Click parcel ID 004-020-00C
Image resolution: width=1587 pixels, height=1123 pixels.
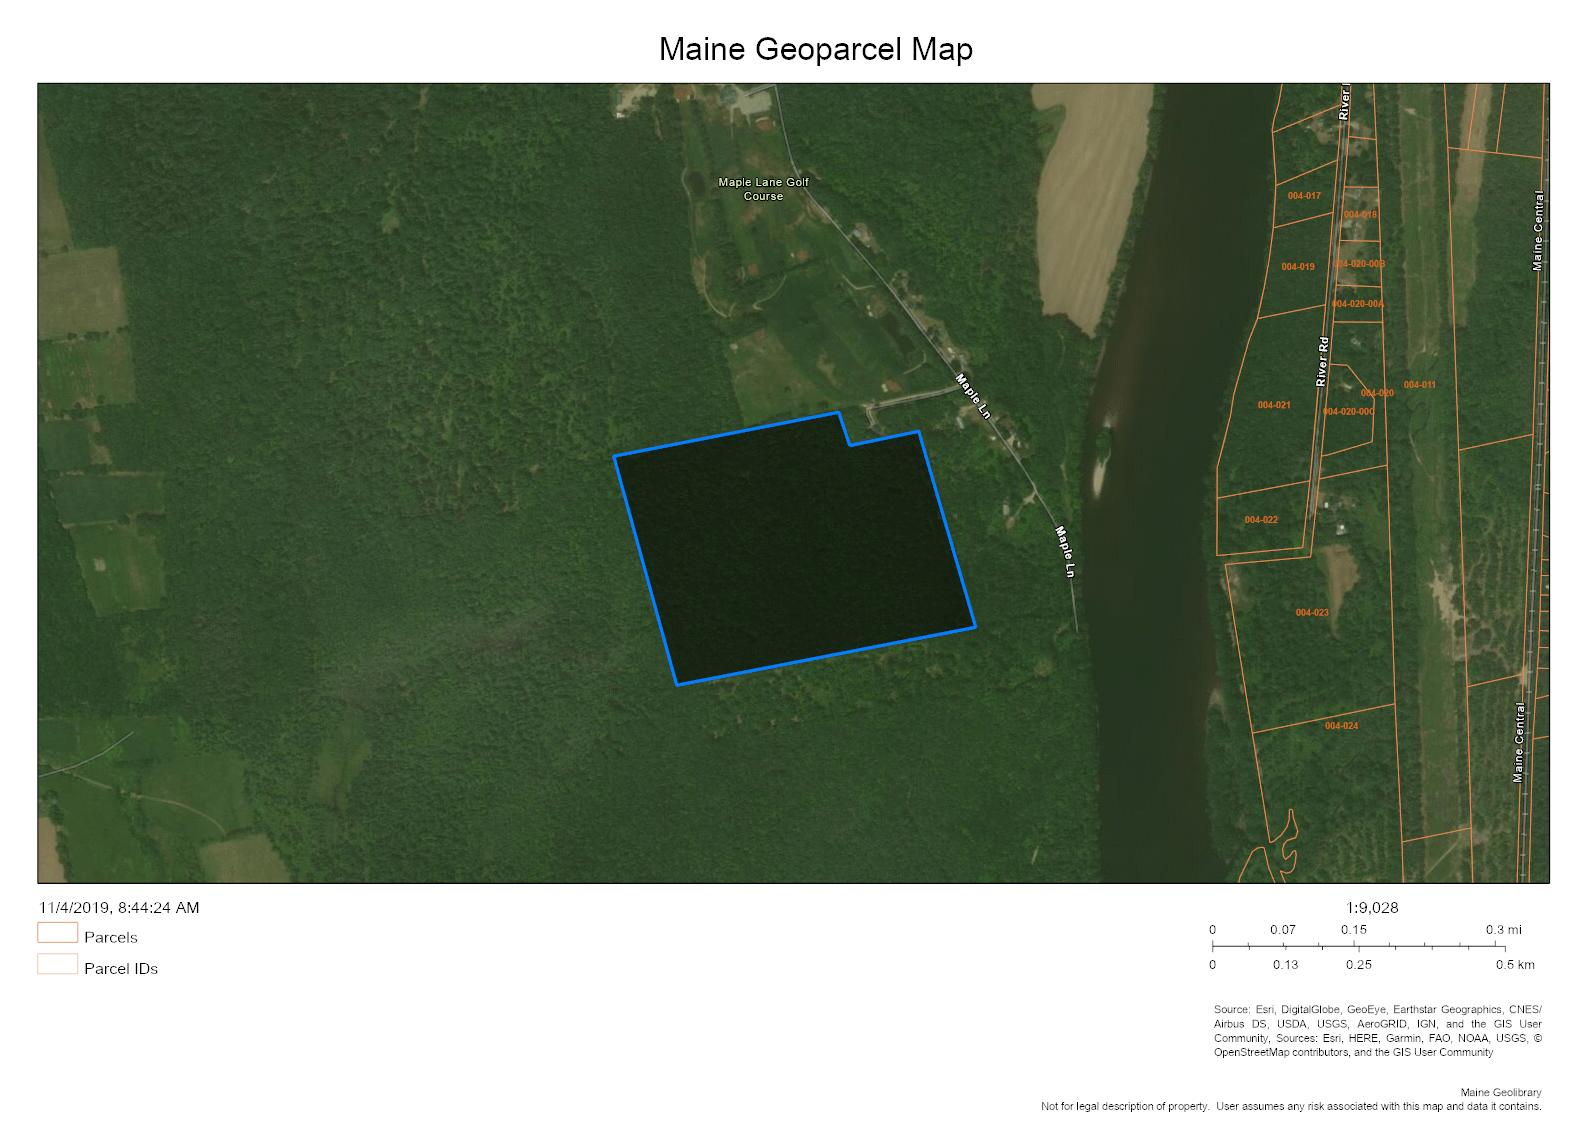point(1348,412)
